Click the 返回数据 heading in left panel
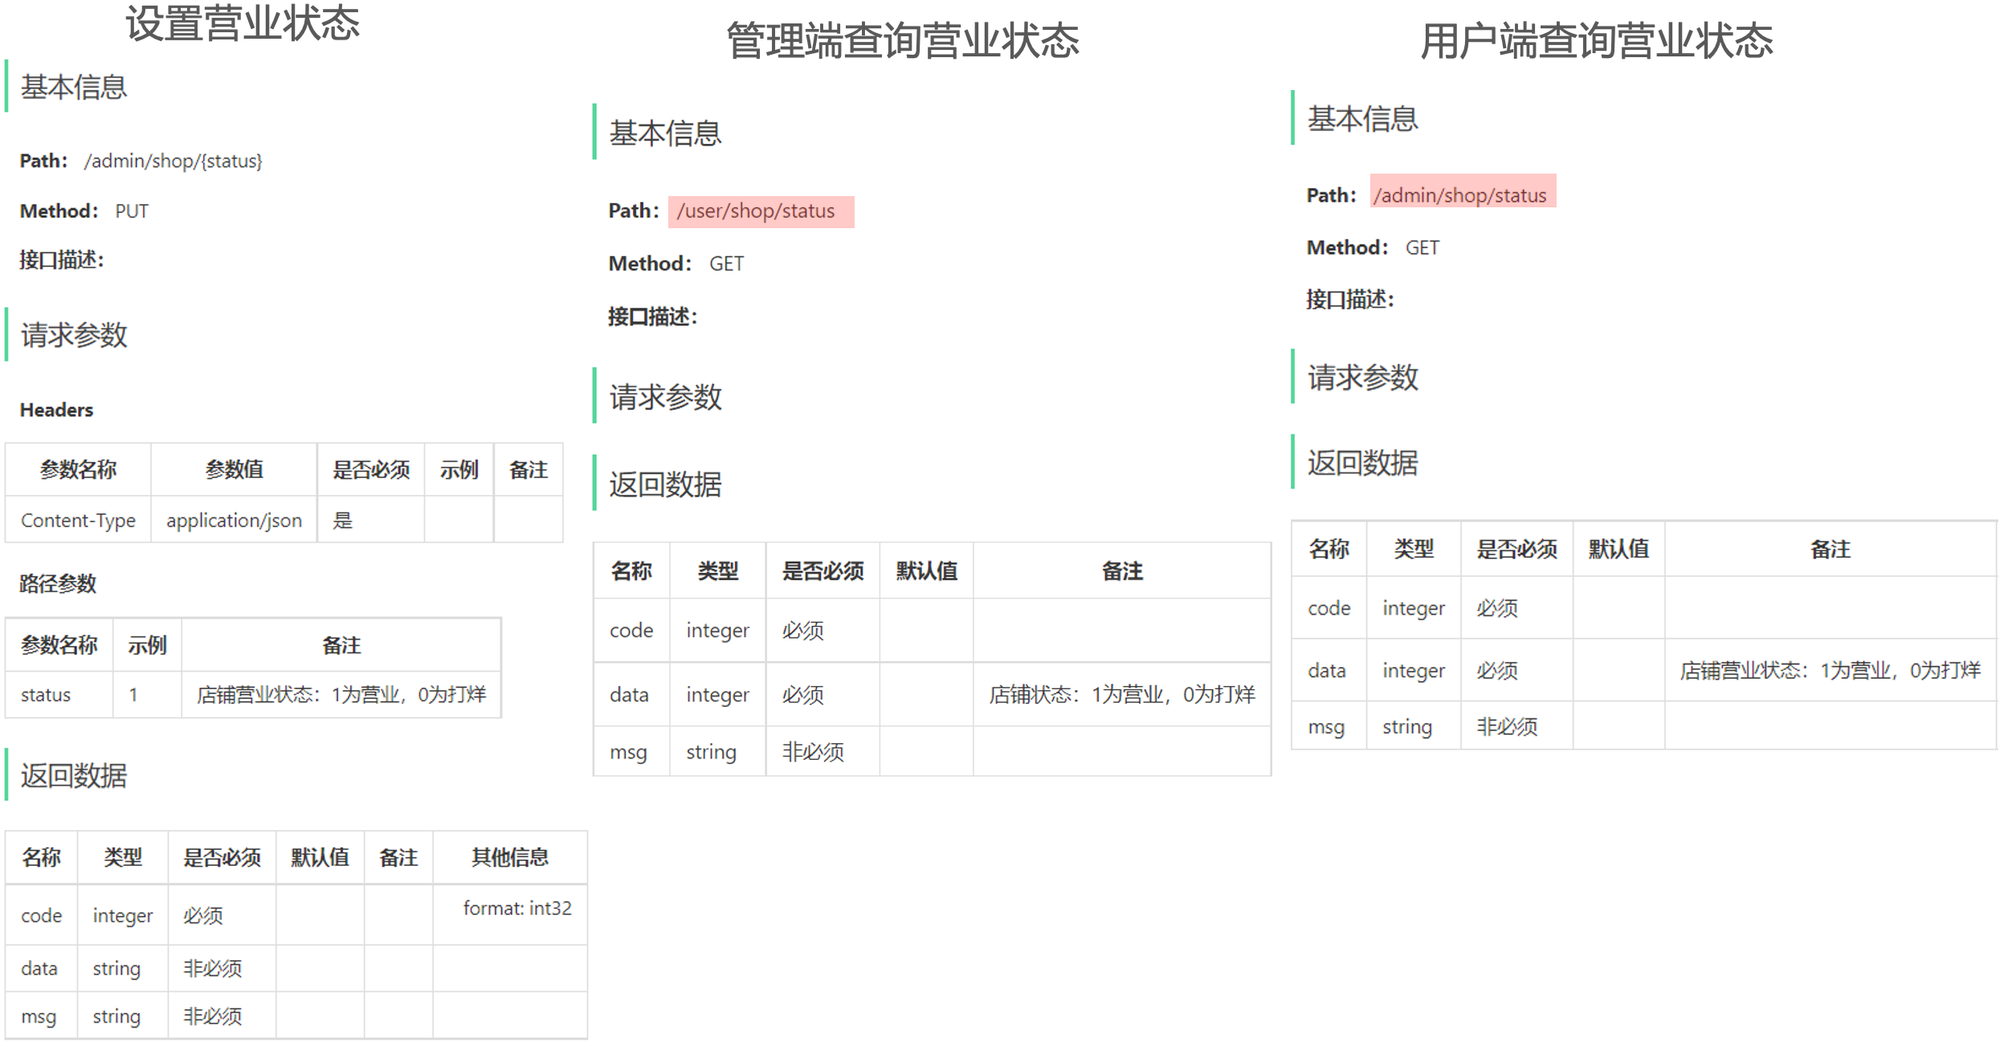 pos(74,776)
